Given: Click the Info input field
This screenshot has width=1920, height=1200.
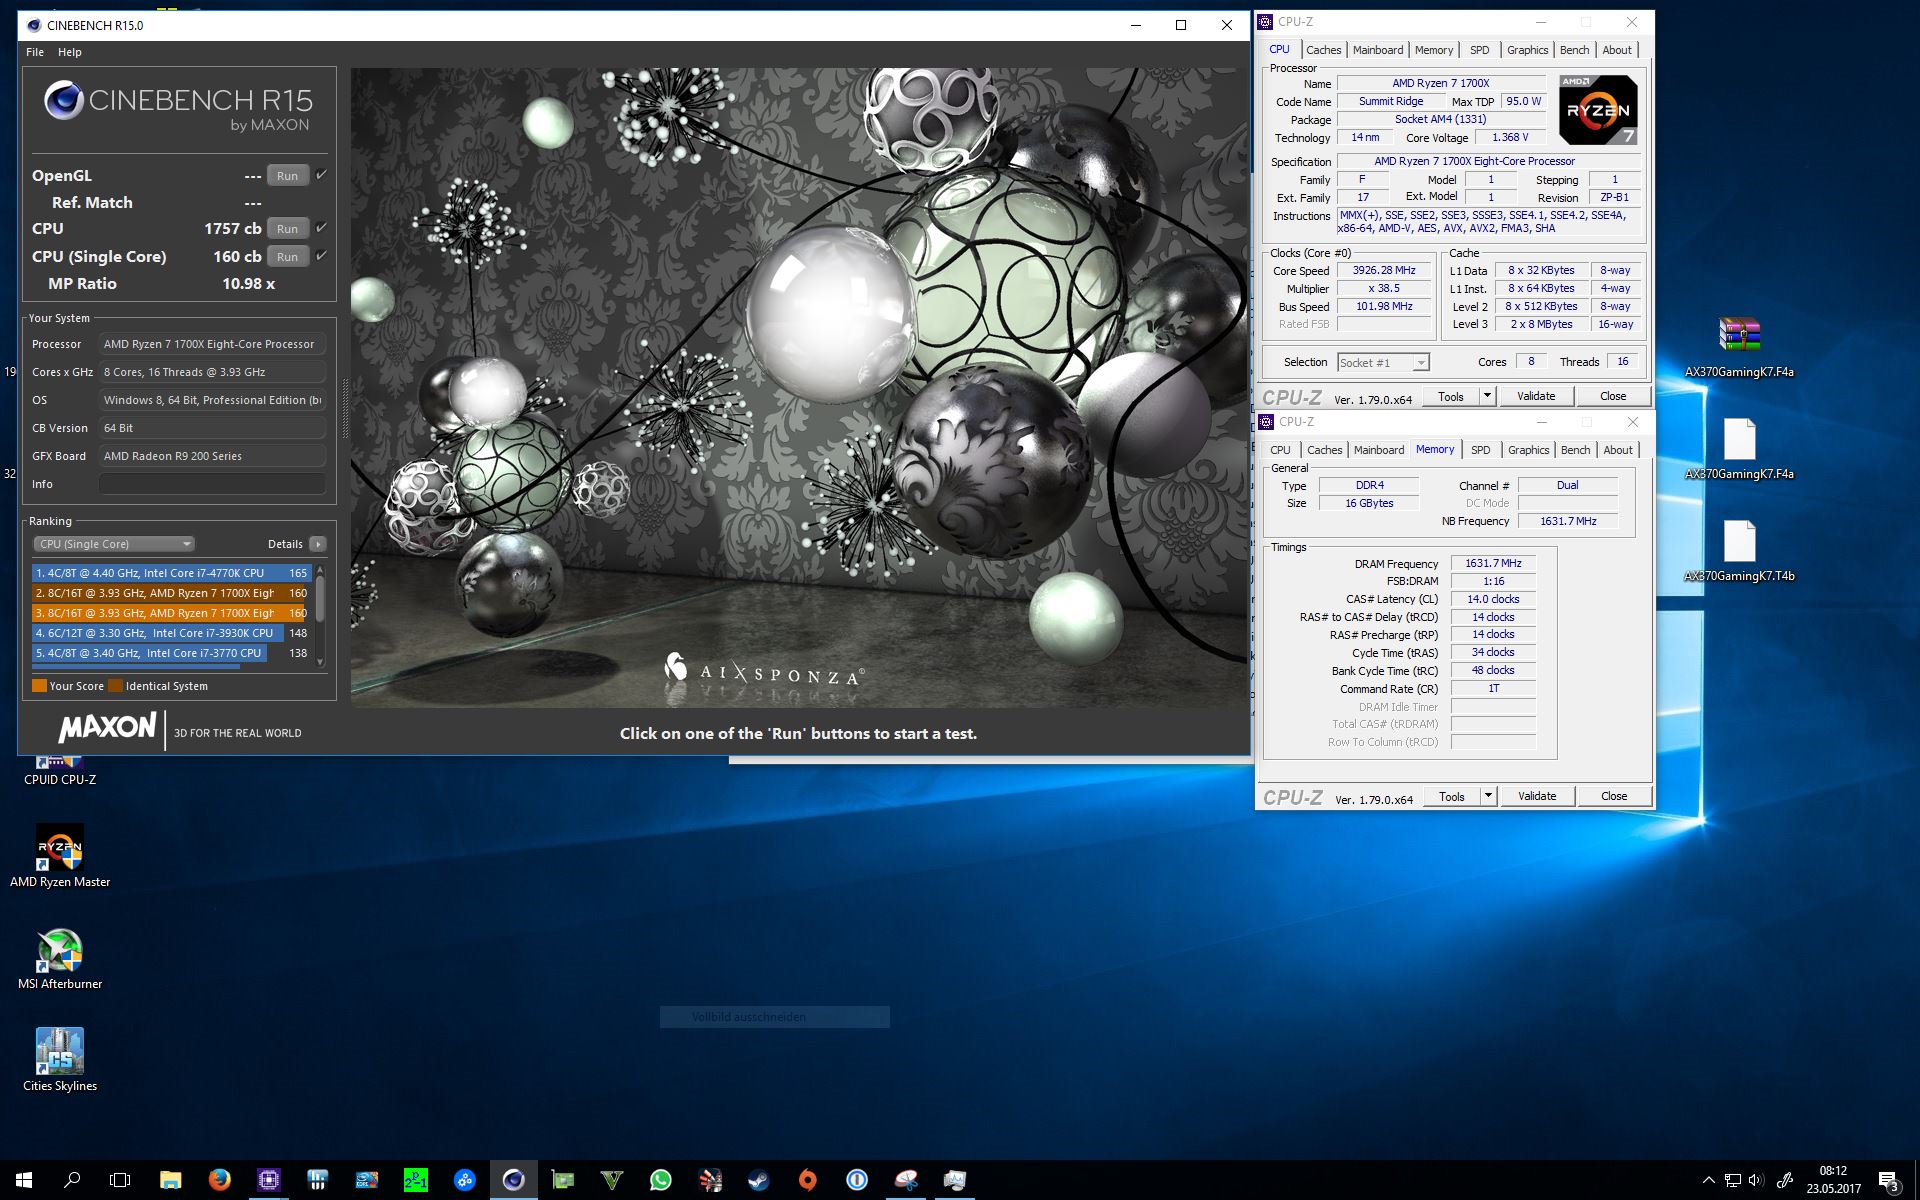Looking at the screenshot, I should (212, 484).
